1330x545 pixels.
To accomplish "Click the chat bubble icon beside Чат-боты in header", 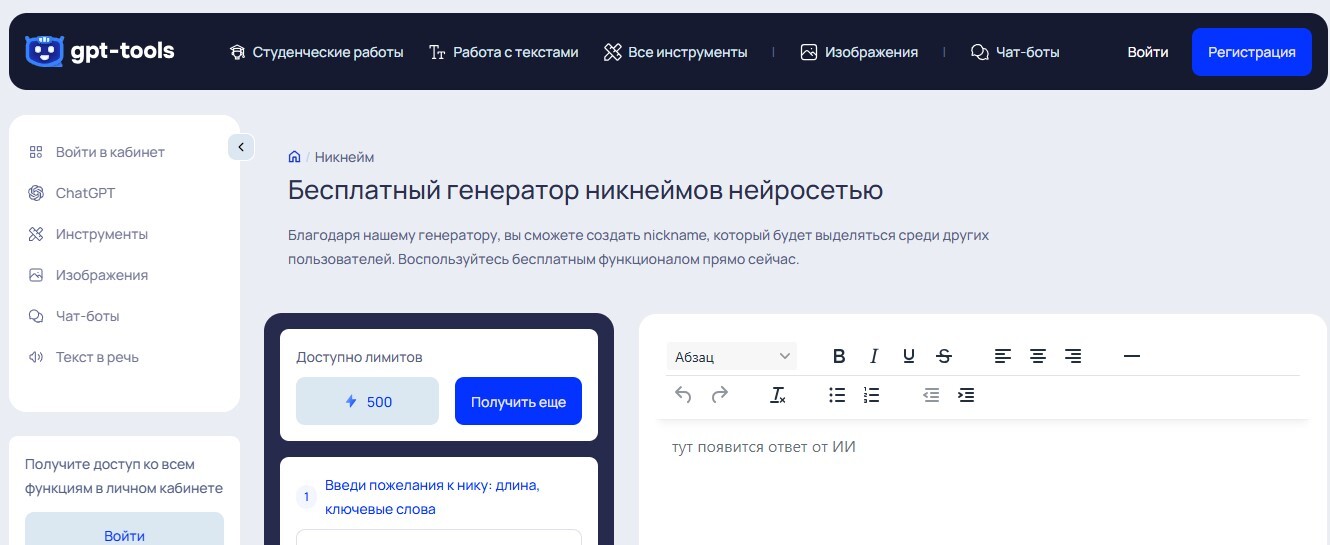I will (x=979, y=52).
